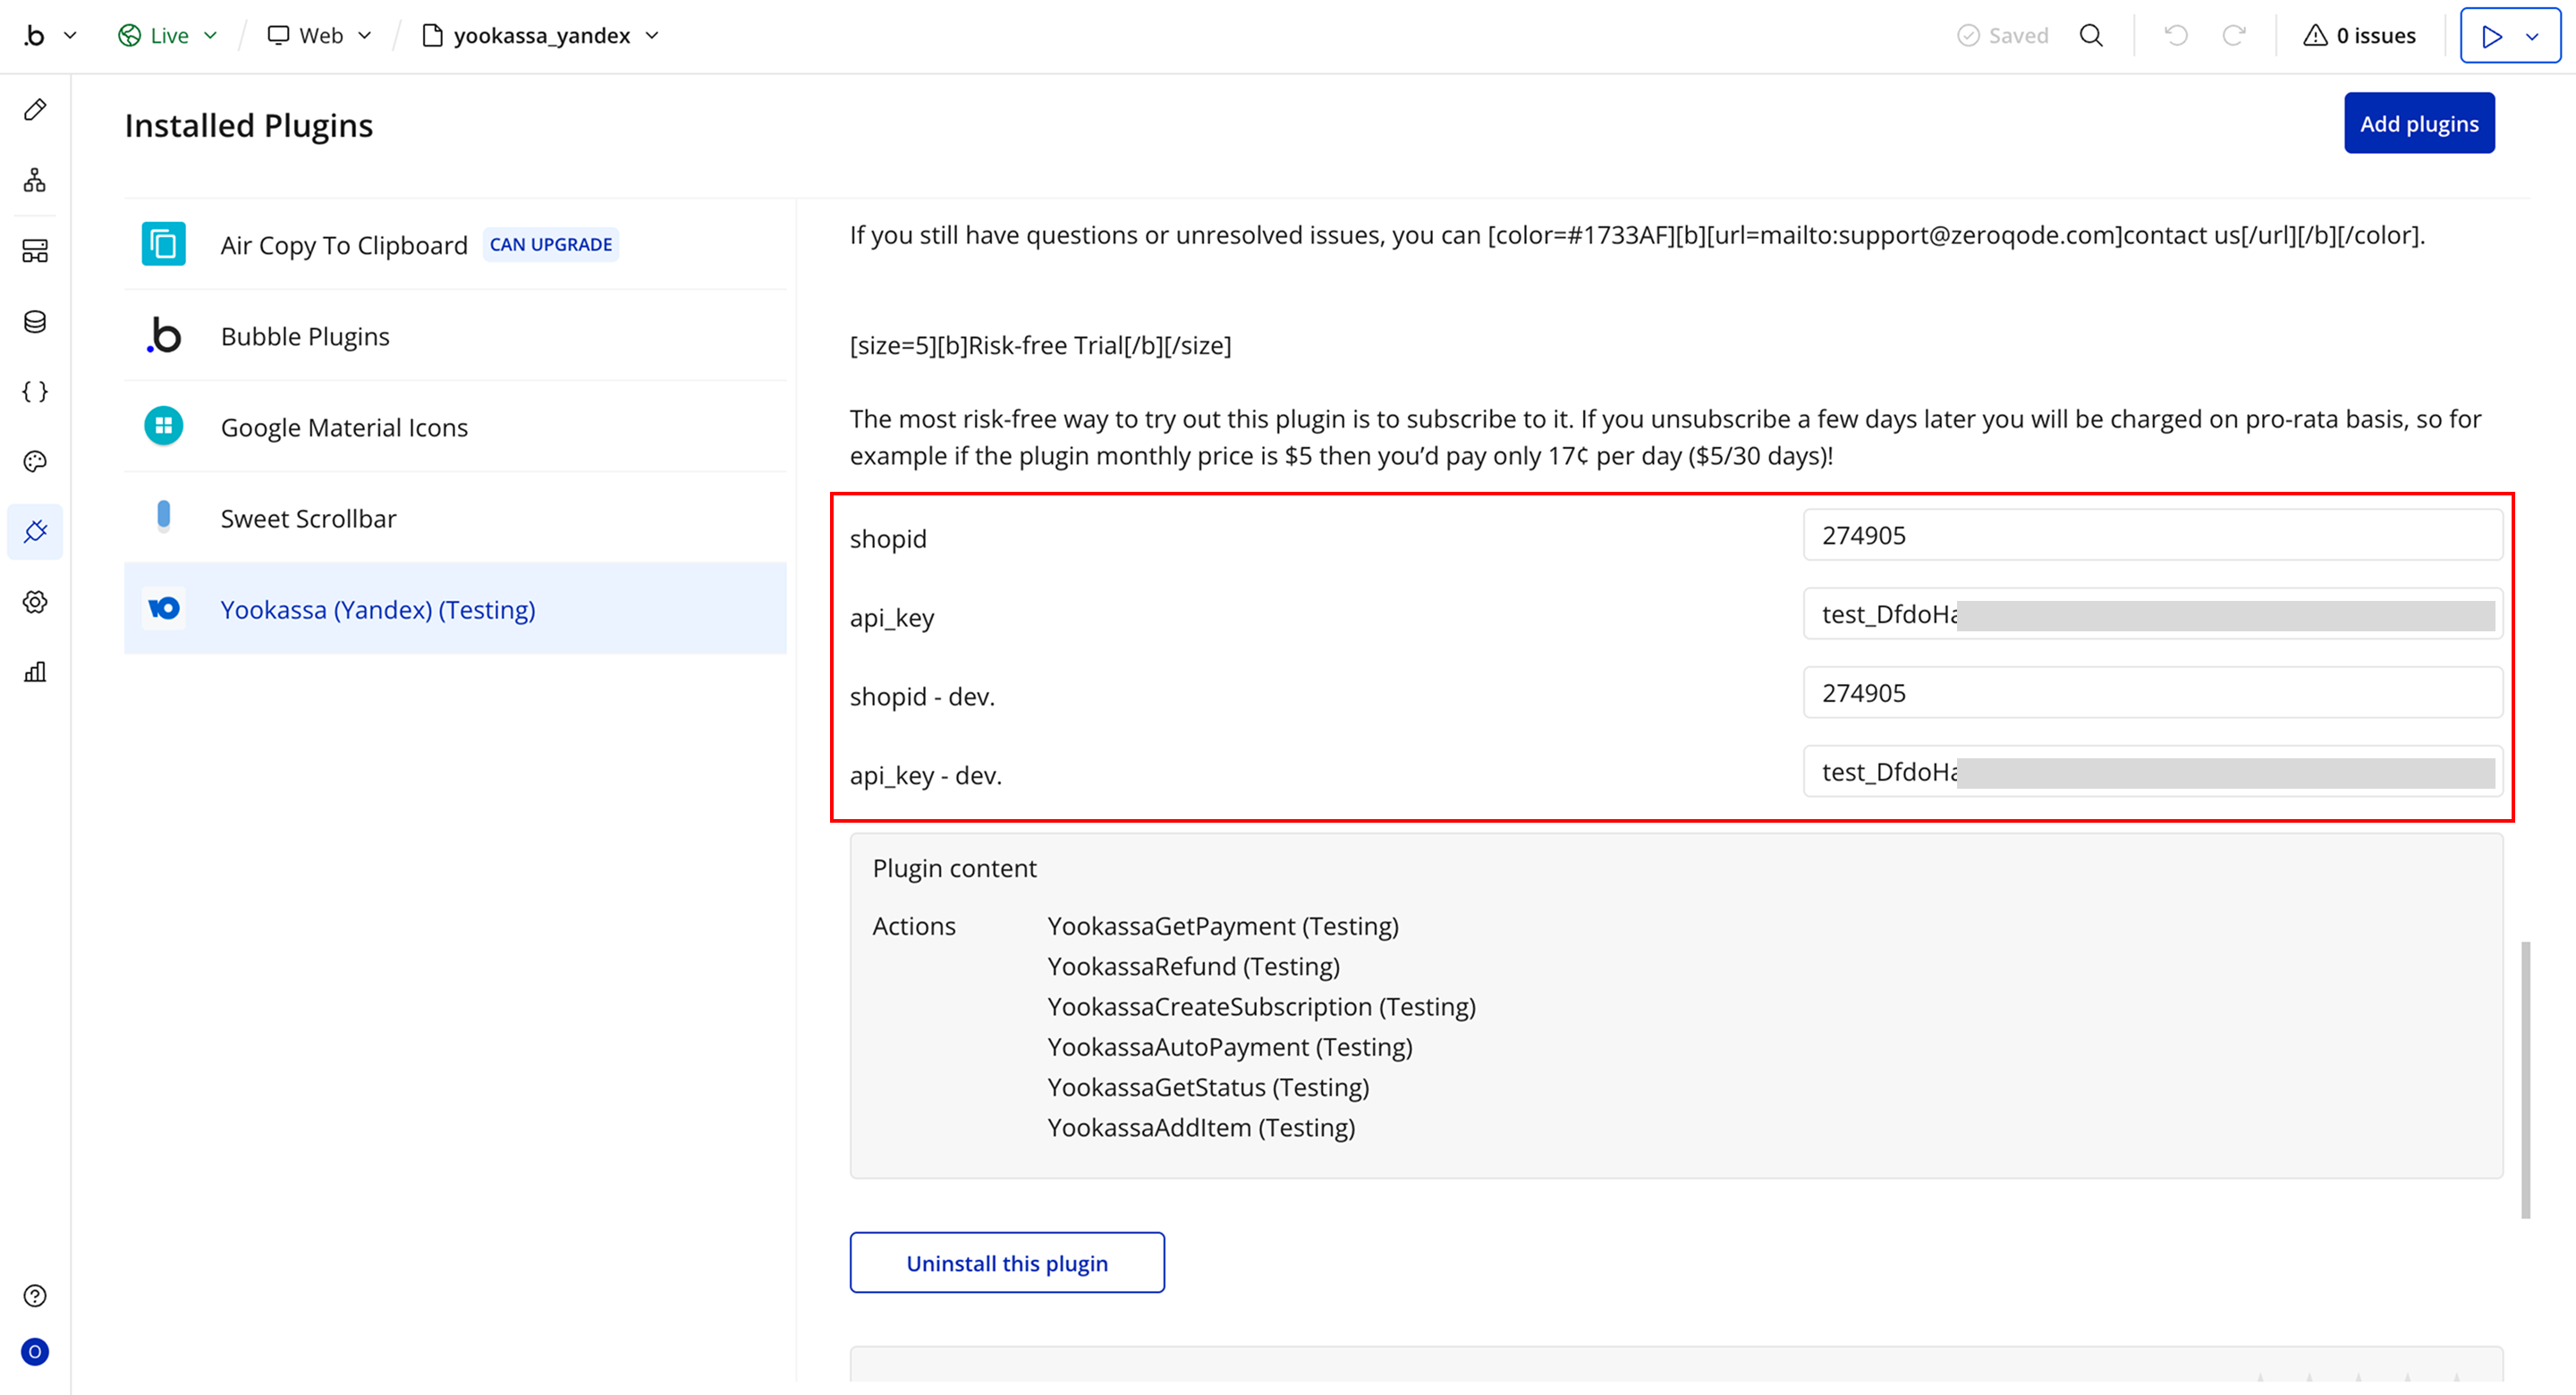Select Sweet Scrollbar in plugin list

pos(308,518)
